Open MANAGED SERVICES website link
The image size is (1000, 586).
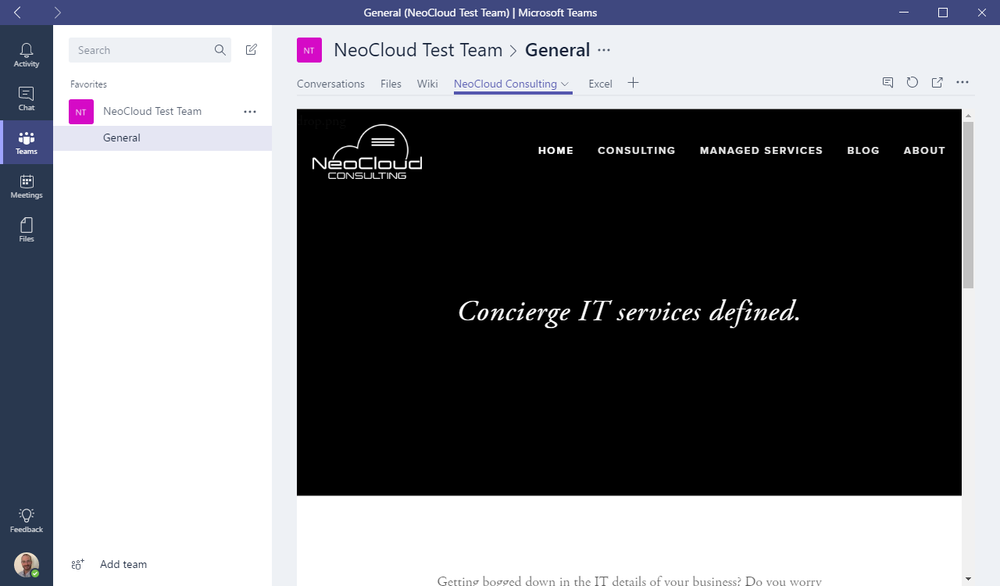(x=761, y=150)
